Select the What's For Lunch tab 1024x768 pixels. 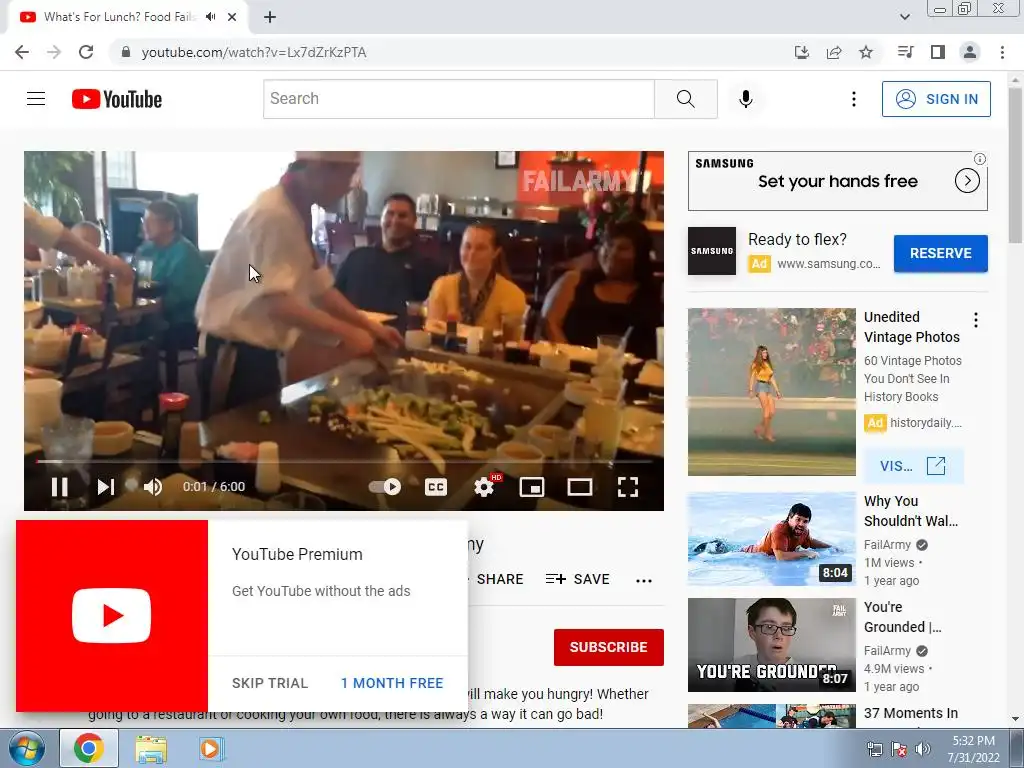(x=120, y=17)
